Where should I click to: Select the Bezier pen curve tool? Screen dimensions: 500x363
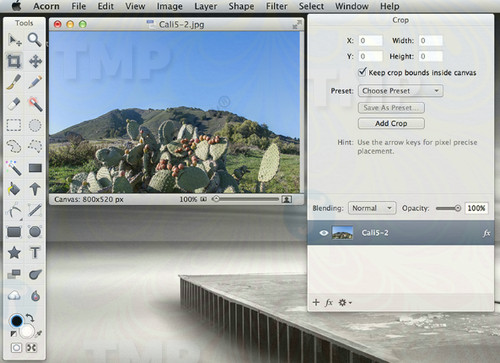(x=14, y=211)
